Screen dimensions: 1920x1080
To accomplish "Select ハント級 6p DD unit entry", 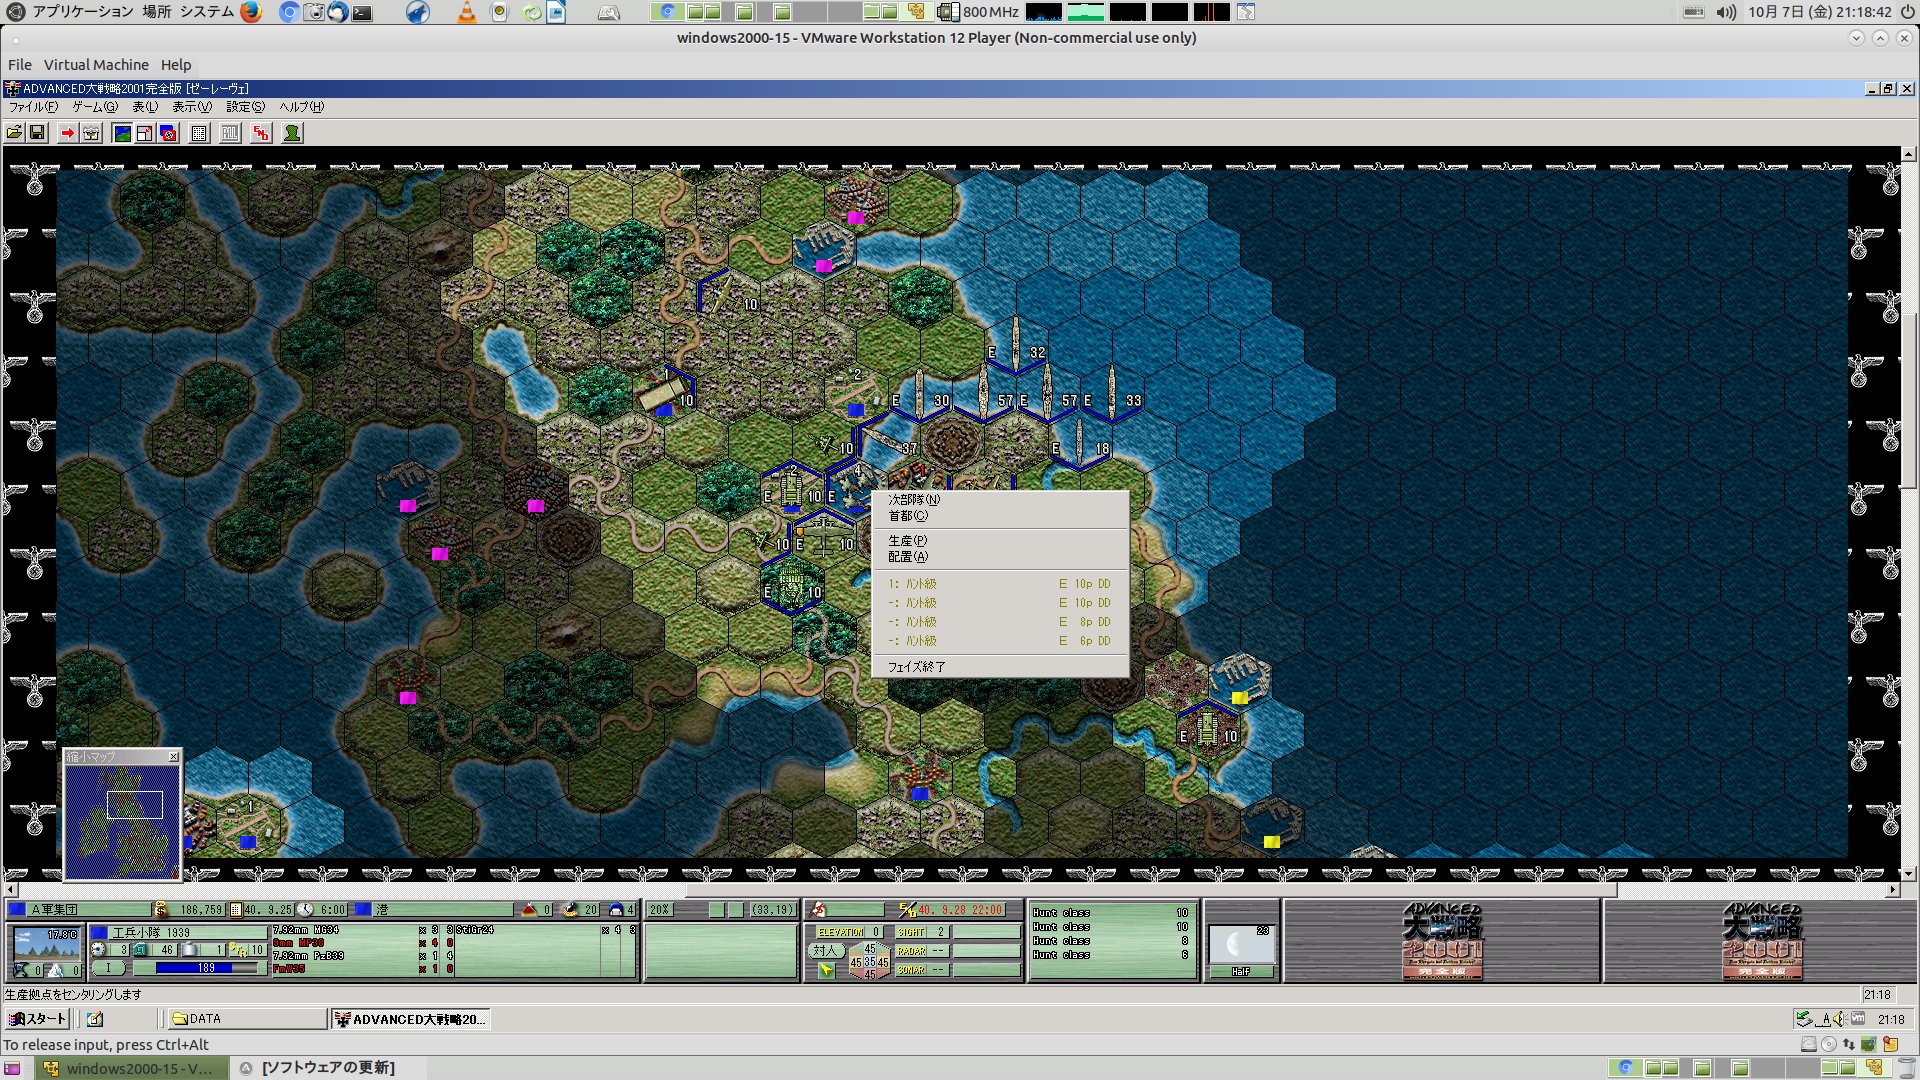I will tap(1000, 641).
